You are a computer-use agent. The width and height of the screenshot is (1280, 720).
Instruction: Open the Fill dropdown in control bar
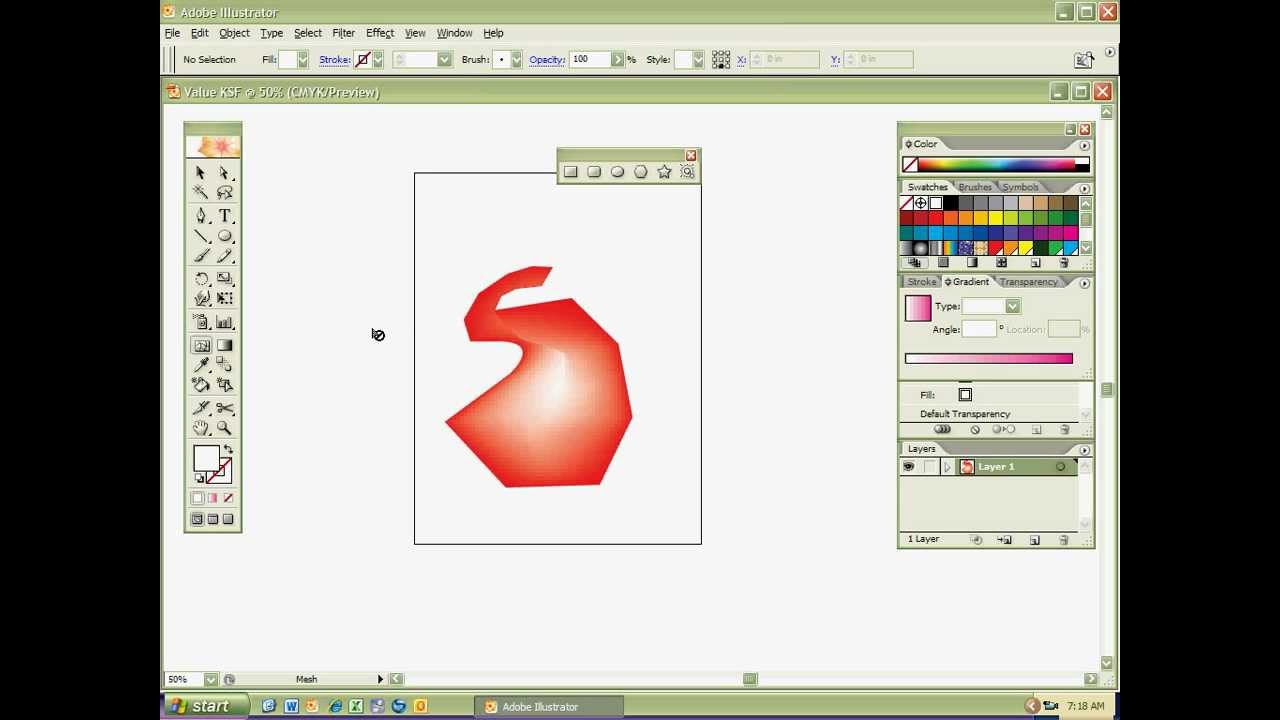pyautogui.click(x=302, y=60)
